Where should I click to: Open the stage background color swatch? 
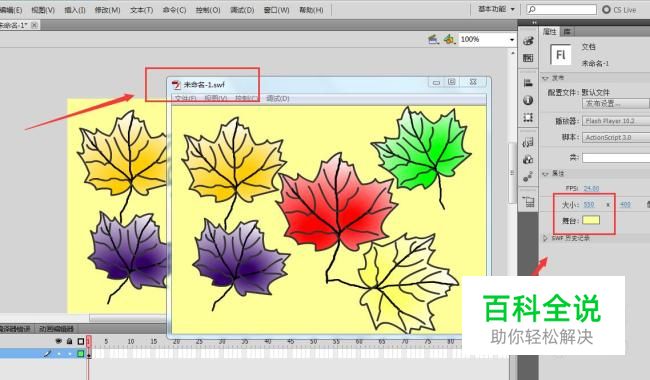point(591,220)
